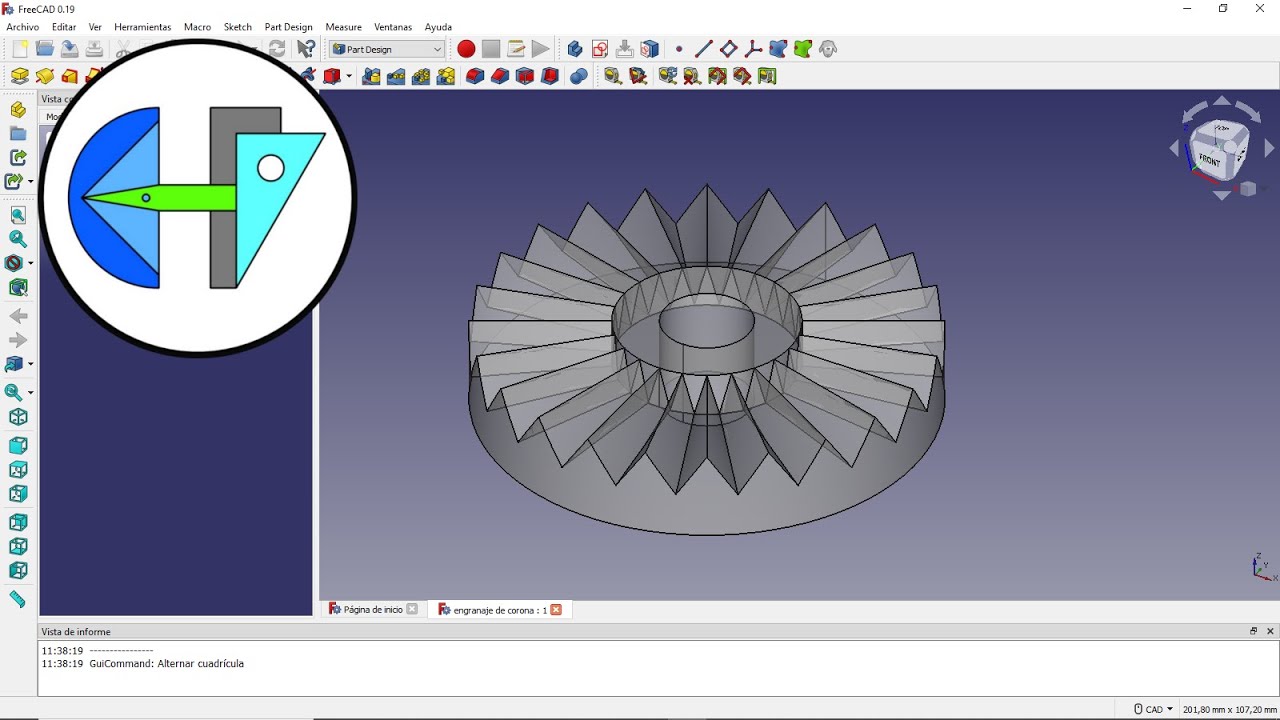The width and height of the screenshot is (1280, 720).
Task: Switch to engranaje de corona tab
Action: click(x=500, y=609)
